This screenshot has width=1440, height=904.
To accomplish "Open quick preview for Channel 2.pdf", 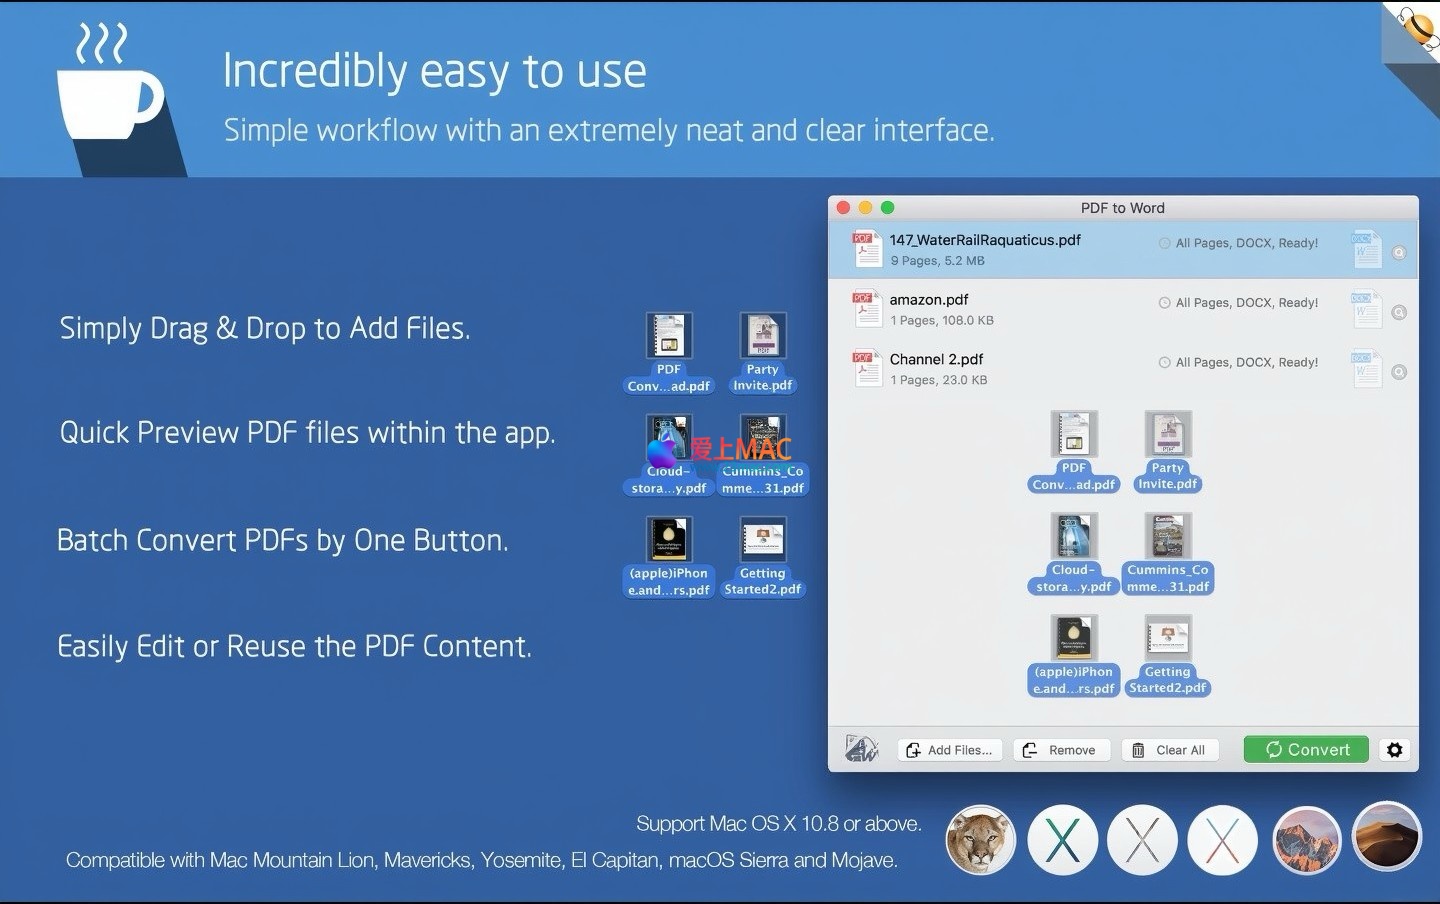I will click(1399, 372).
